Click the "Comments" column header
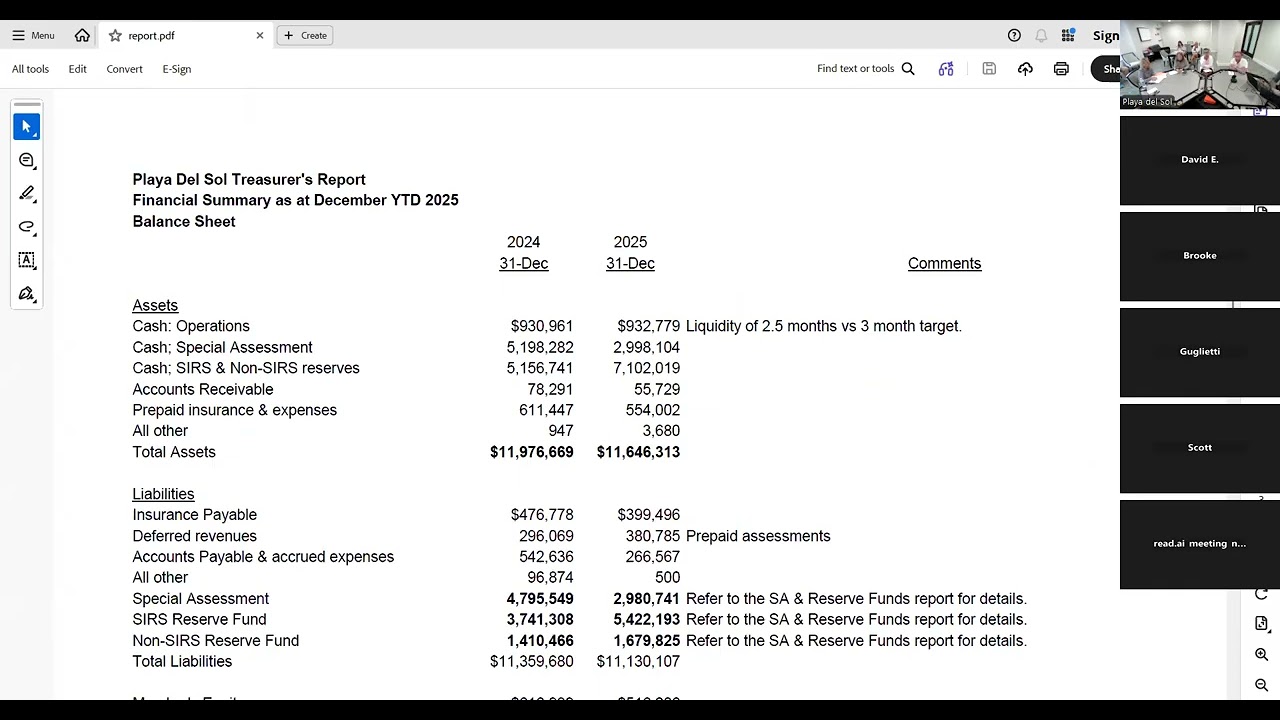Image resolution: width=1280 pixels, height=720 pixels. tap(945, 264)
